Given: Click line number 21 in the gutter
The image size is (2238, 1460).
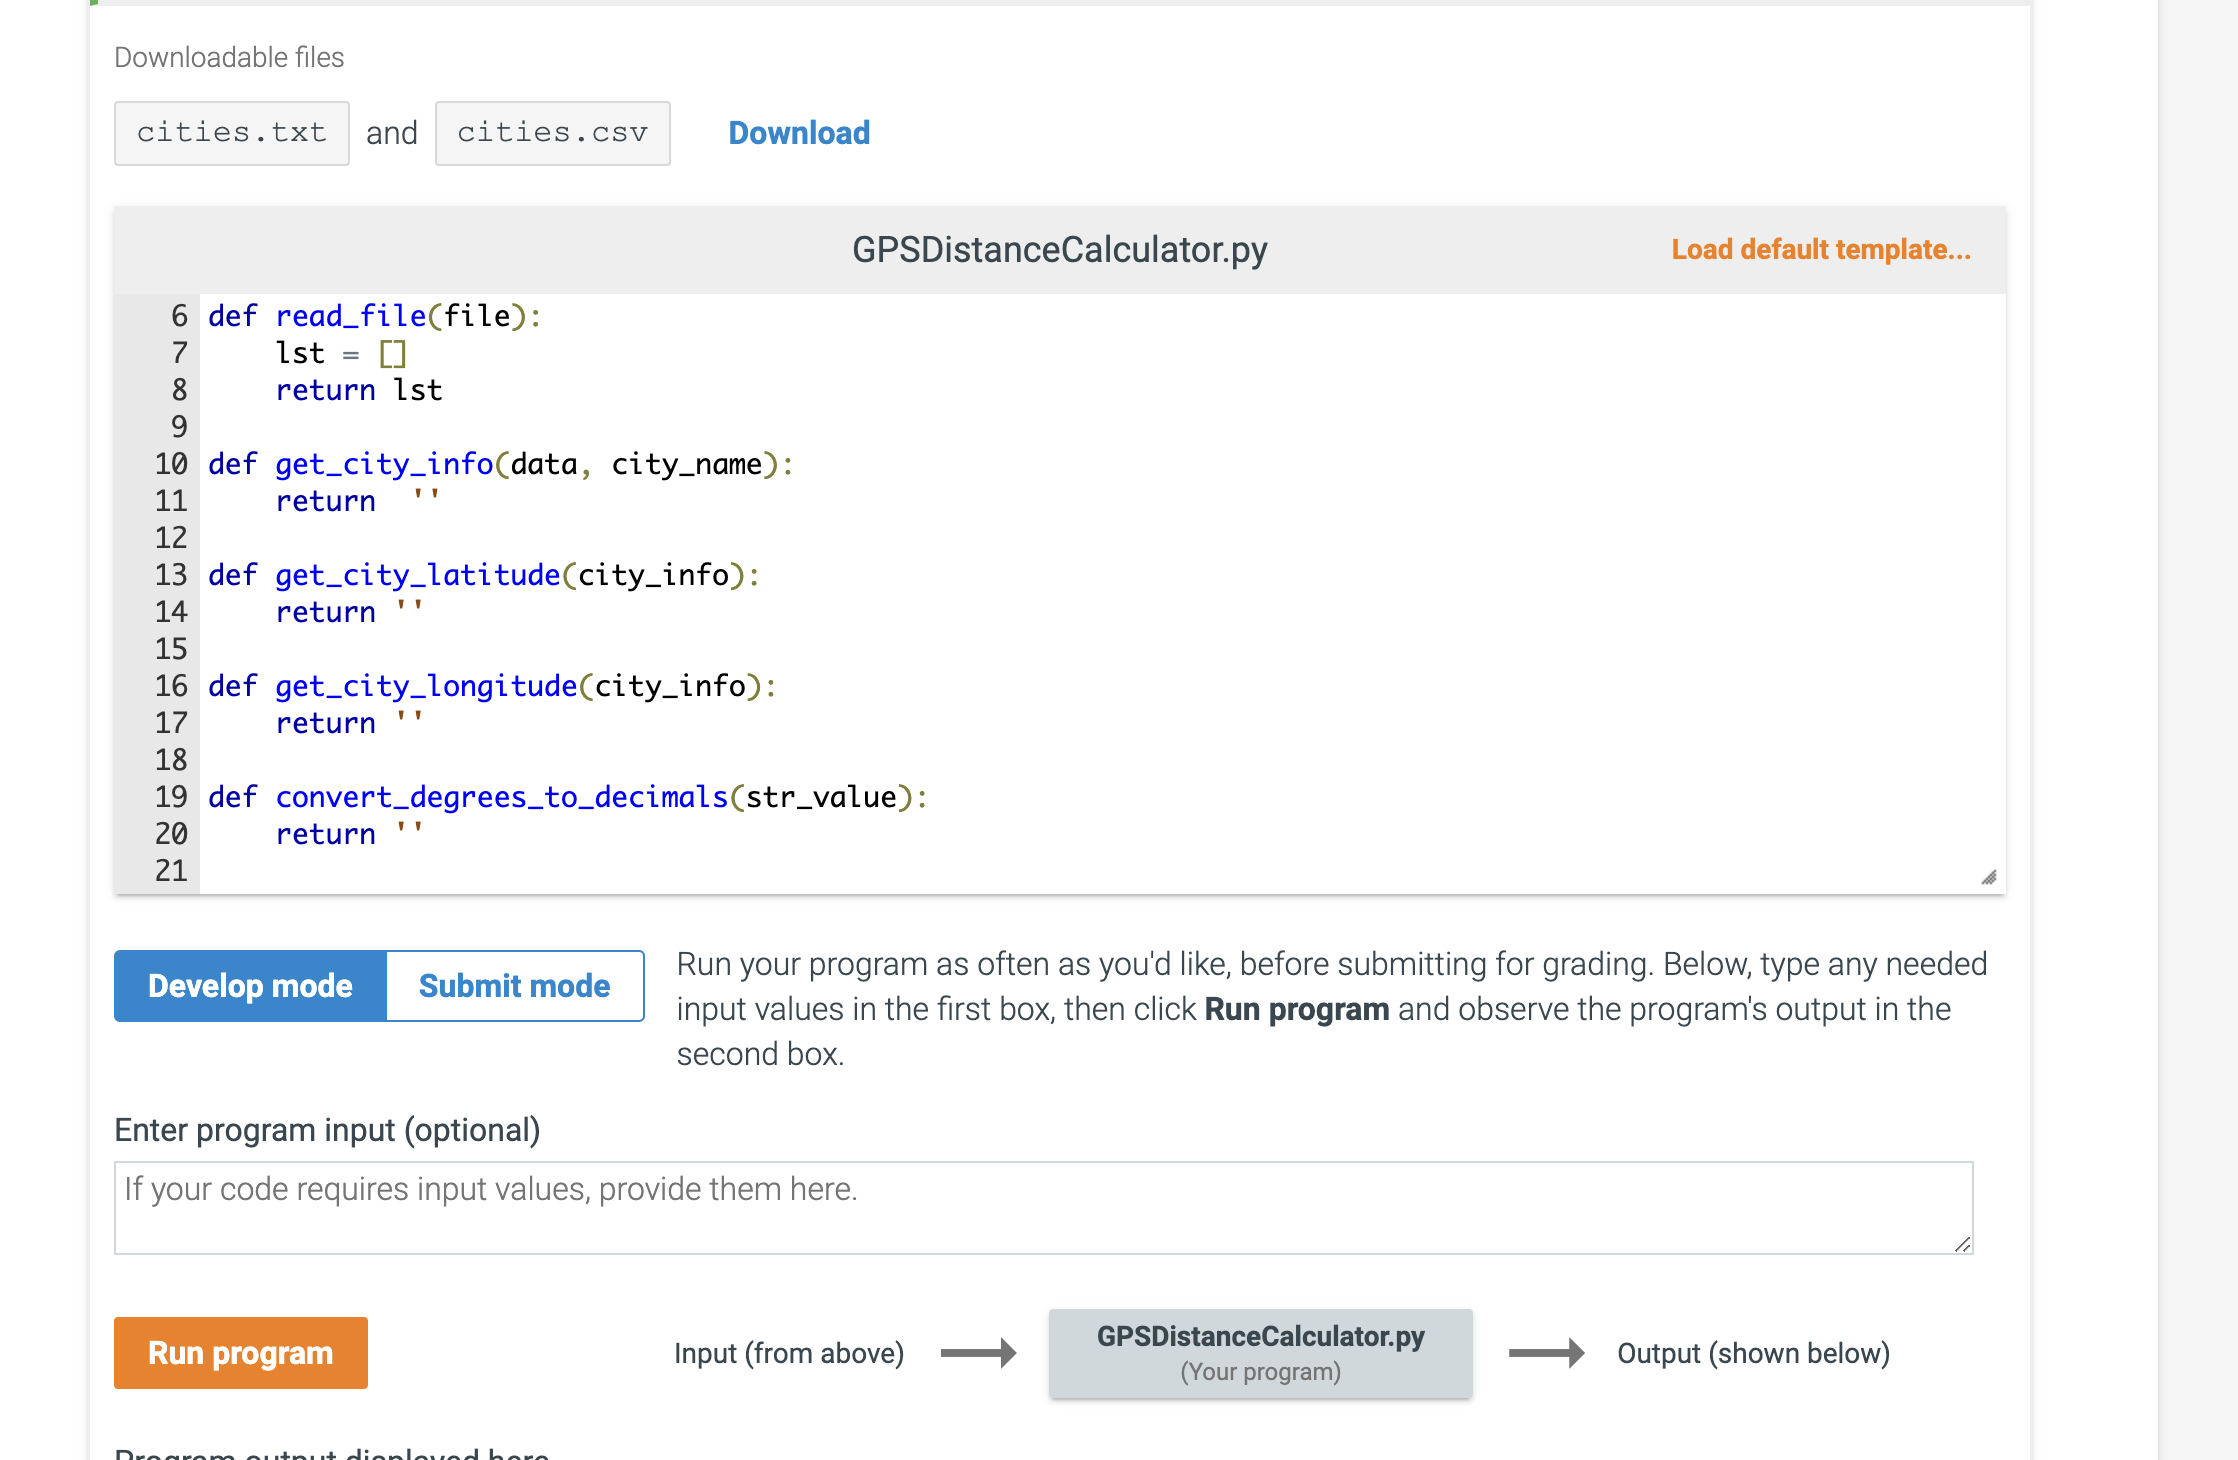Looking at the screenshot, I should click(171, 870).
